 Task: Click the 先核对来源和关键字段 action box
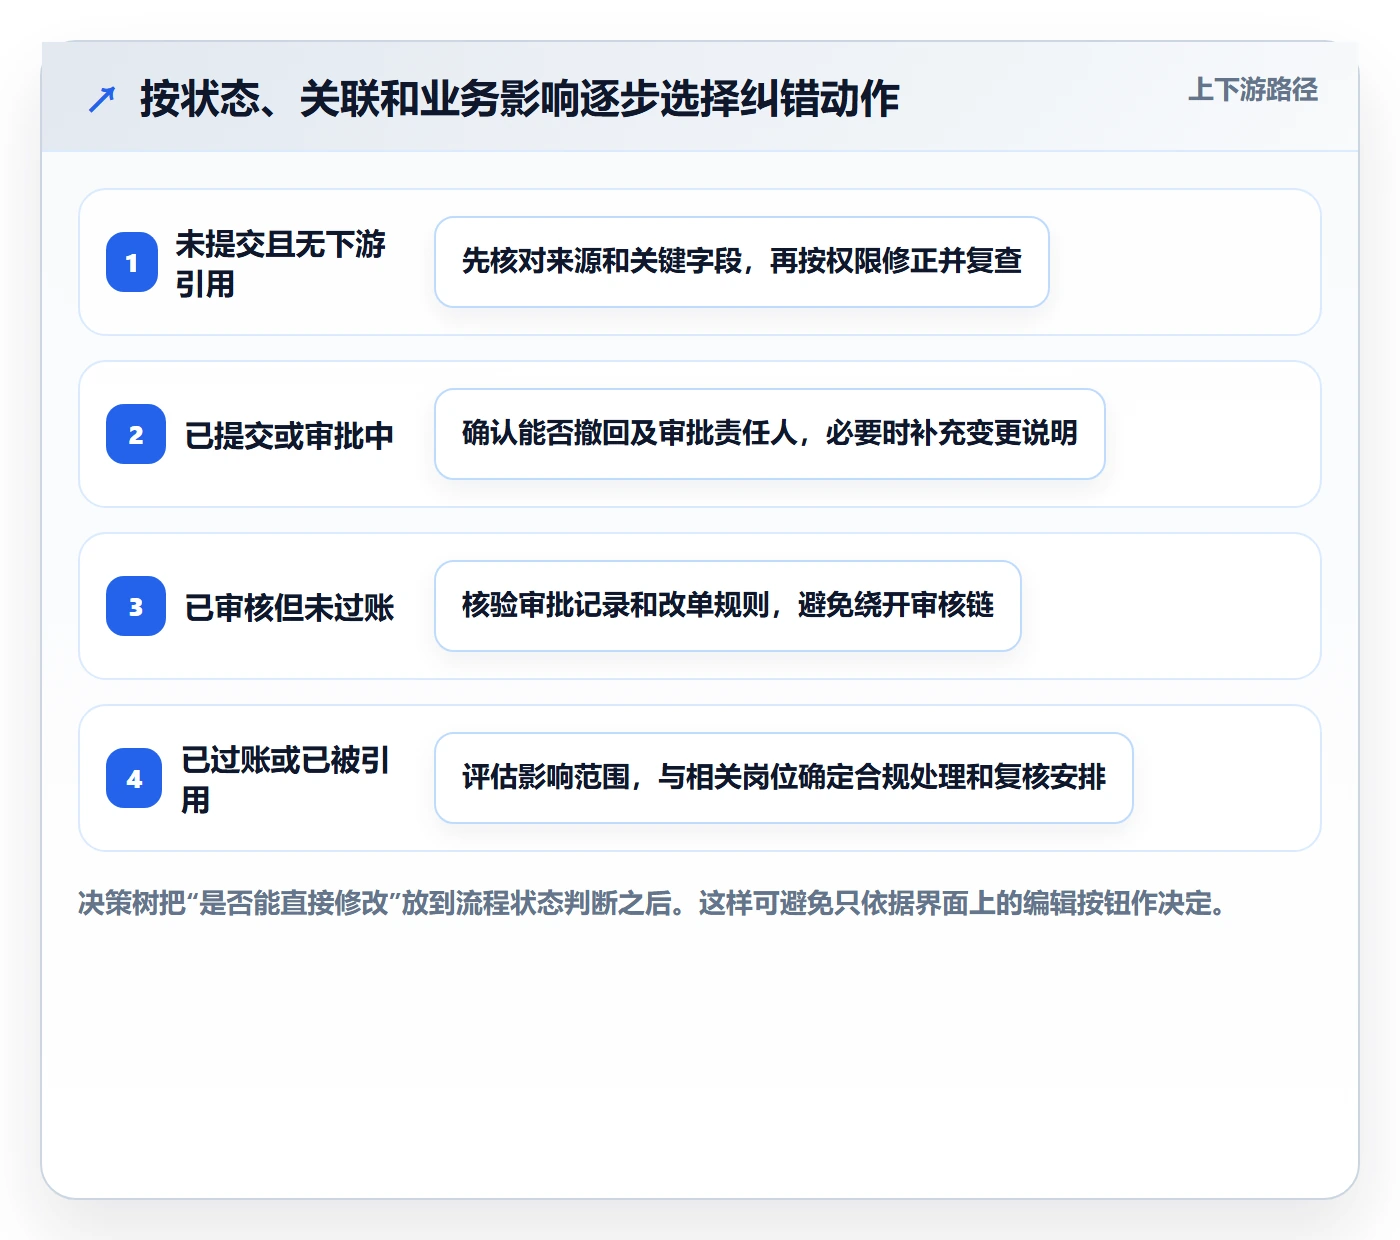(x=742, y=262)
